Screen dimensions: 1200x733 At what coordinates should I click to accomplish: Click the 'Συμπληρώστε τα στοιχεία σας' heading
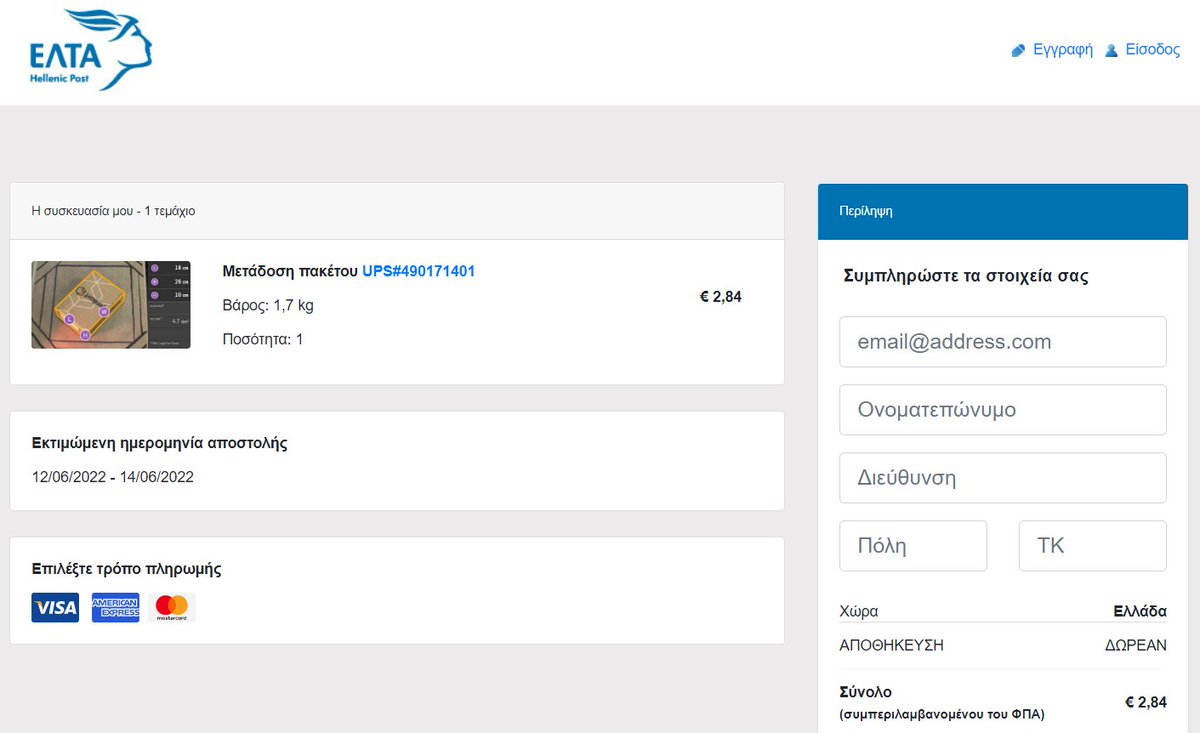point(966,276)
